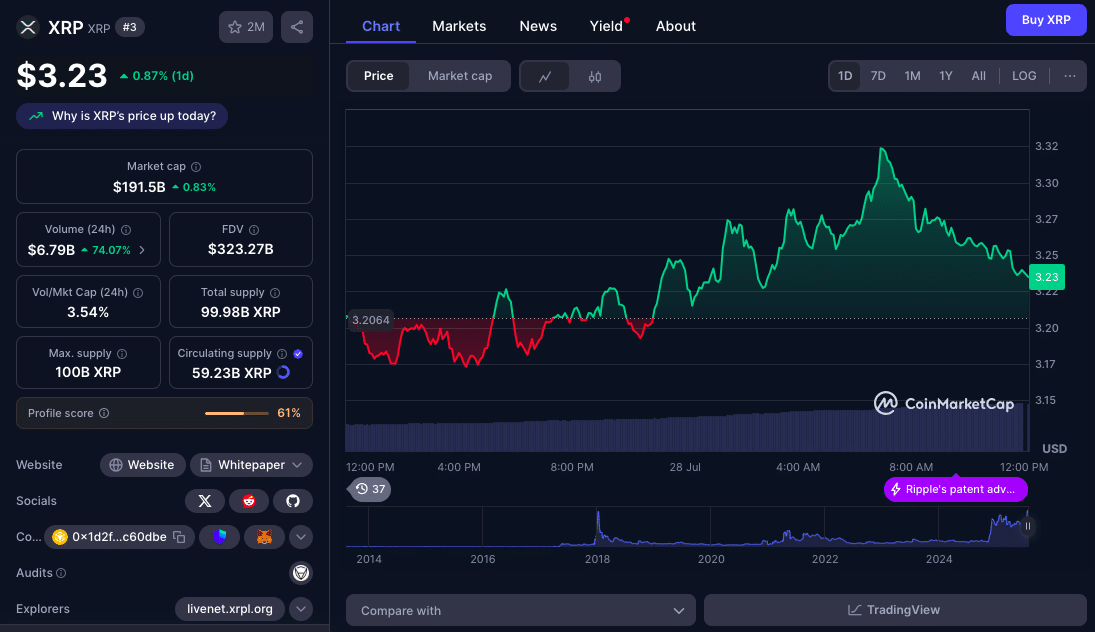
Task: Click the profile score 61% progress bar
Action: pos(237,413)
